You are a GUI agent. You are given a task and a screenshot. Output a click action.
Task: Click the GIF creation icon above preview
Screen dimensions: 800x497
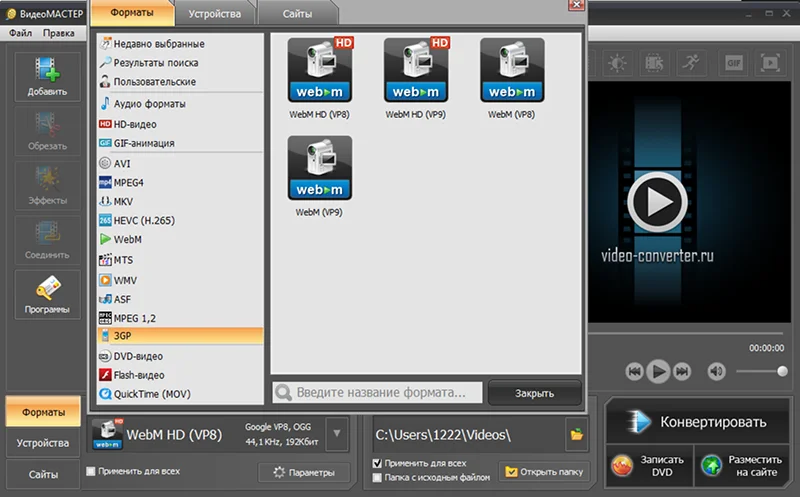pyautogui.click(x=733, y=63)
